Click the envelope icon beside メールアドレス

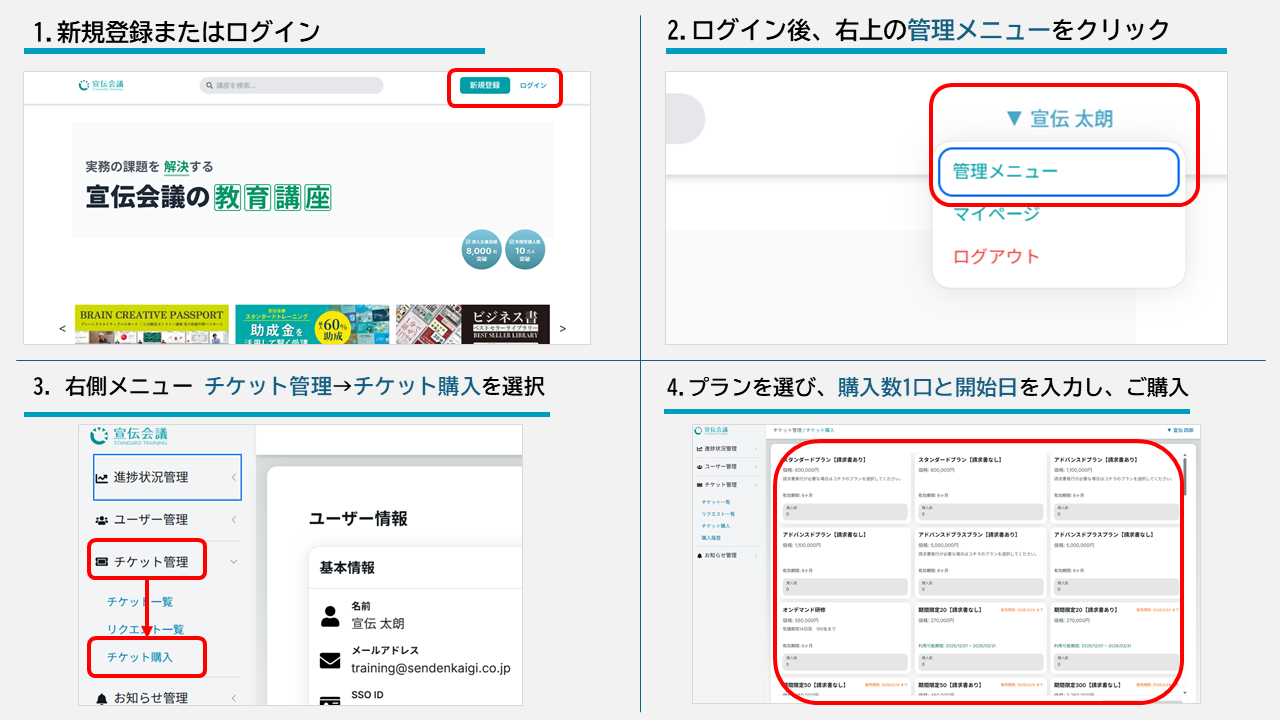tap(330, 660)
